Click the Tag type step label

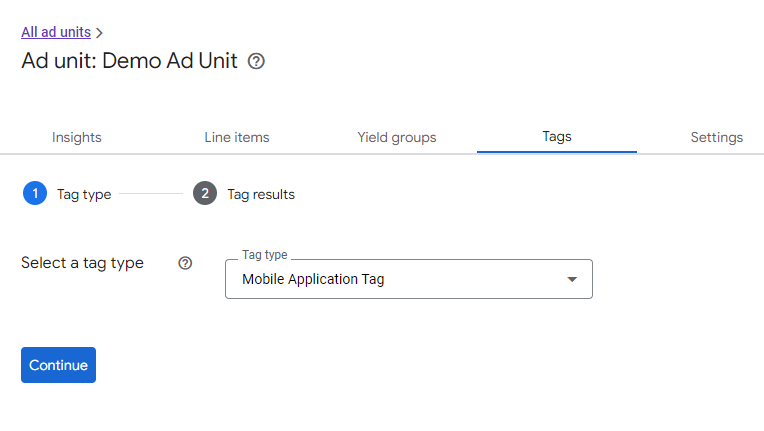click(x=84, y=194)
